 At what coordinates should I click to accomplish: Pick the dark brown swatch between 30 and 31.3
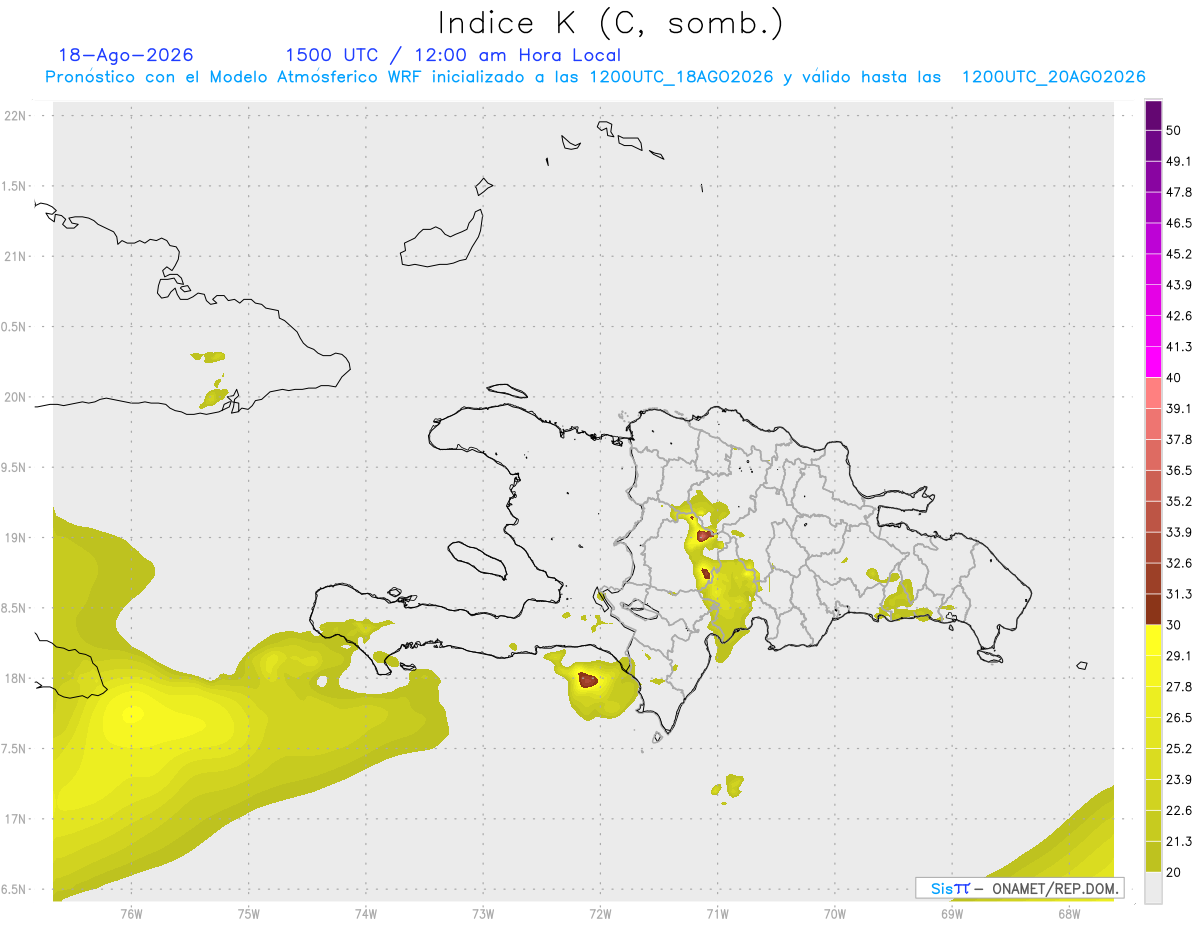[x=1153, y=609]
